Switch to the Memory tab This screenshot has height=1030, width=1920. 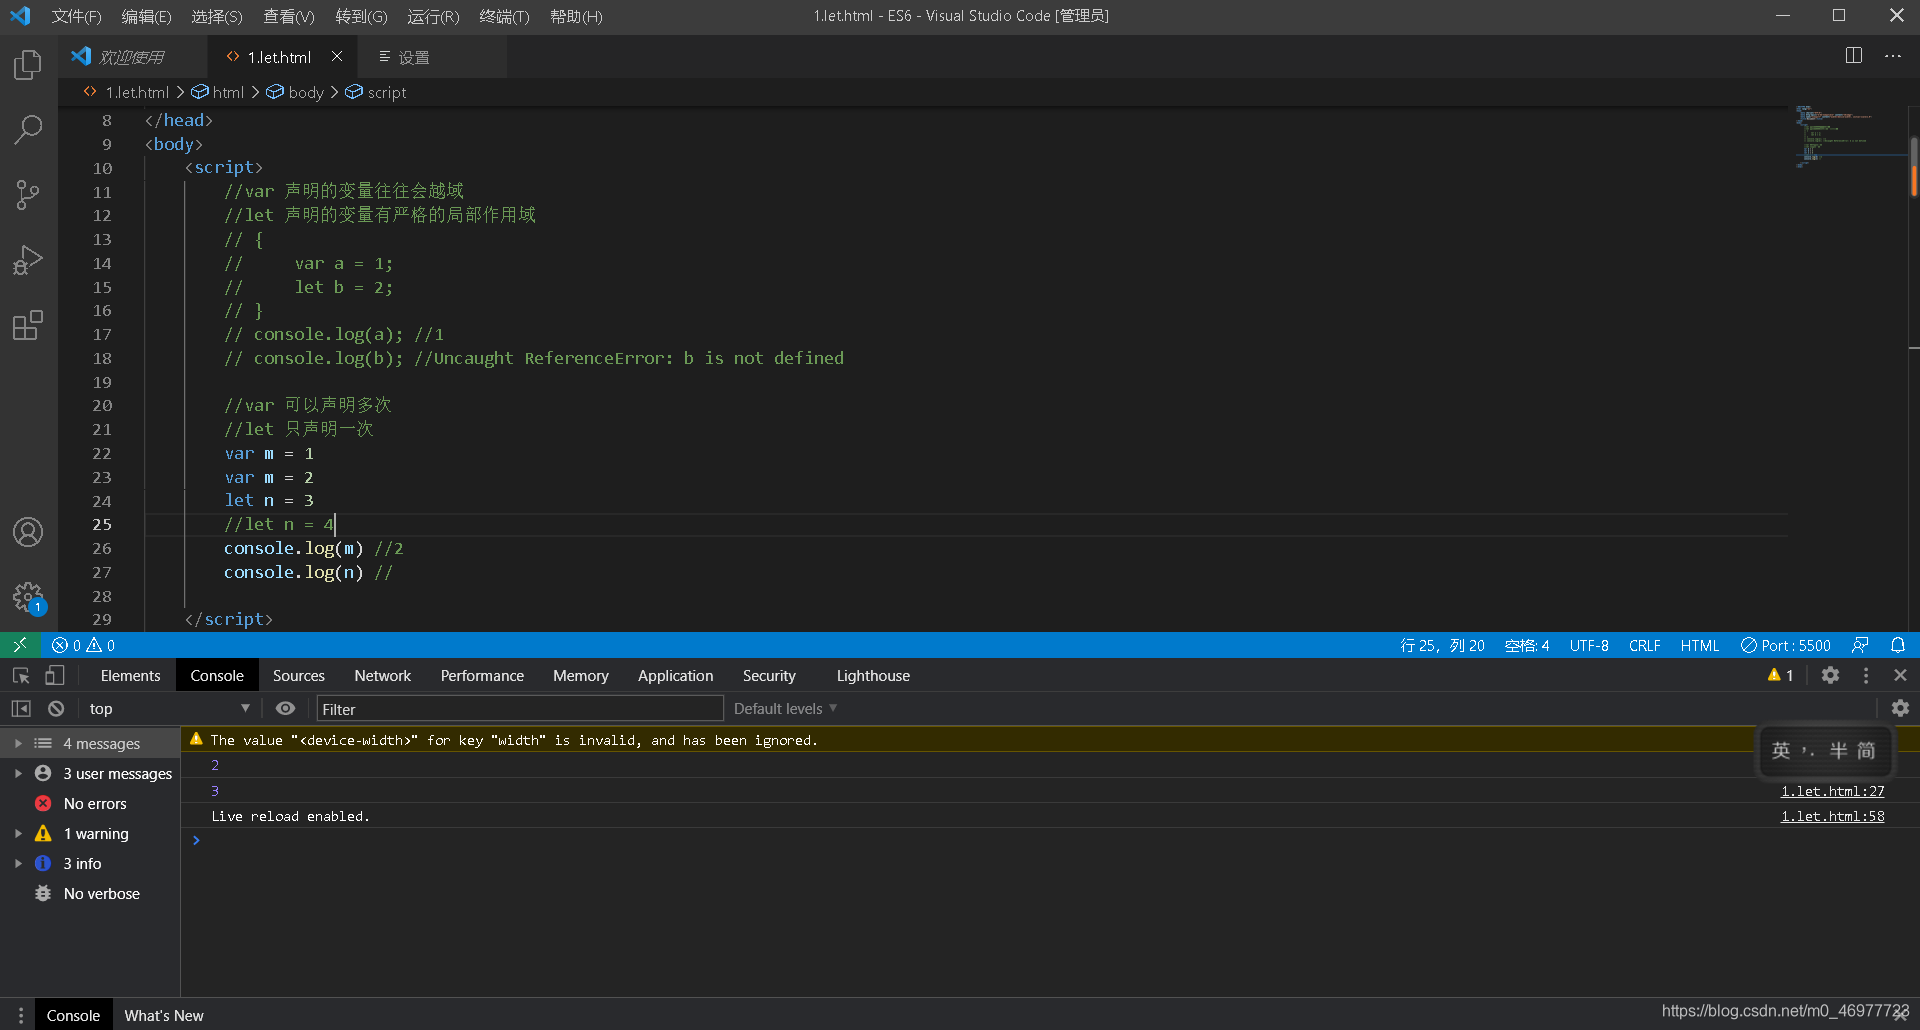580,676
